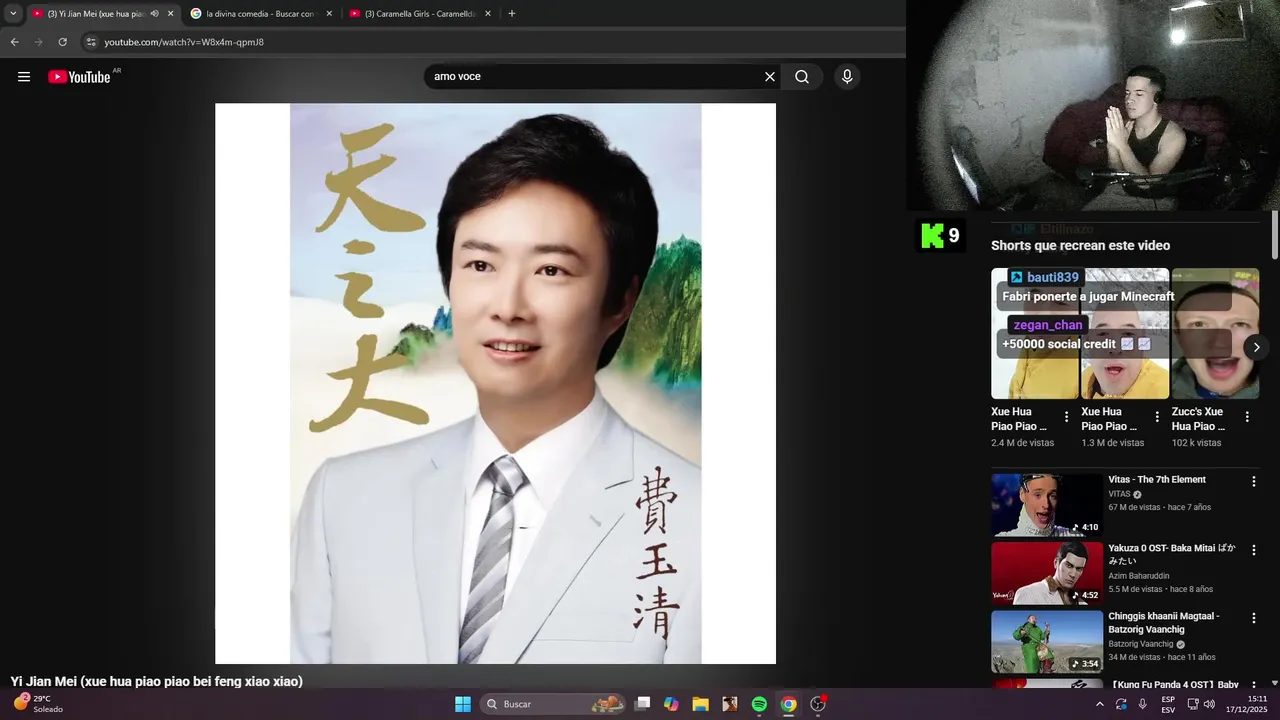Show hidden system tray icons chevron

click(1100, 704)
